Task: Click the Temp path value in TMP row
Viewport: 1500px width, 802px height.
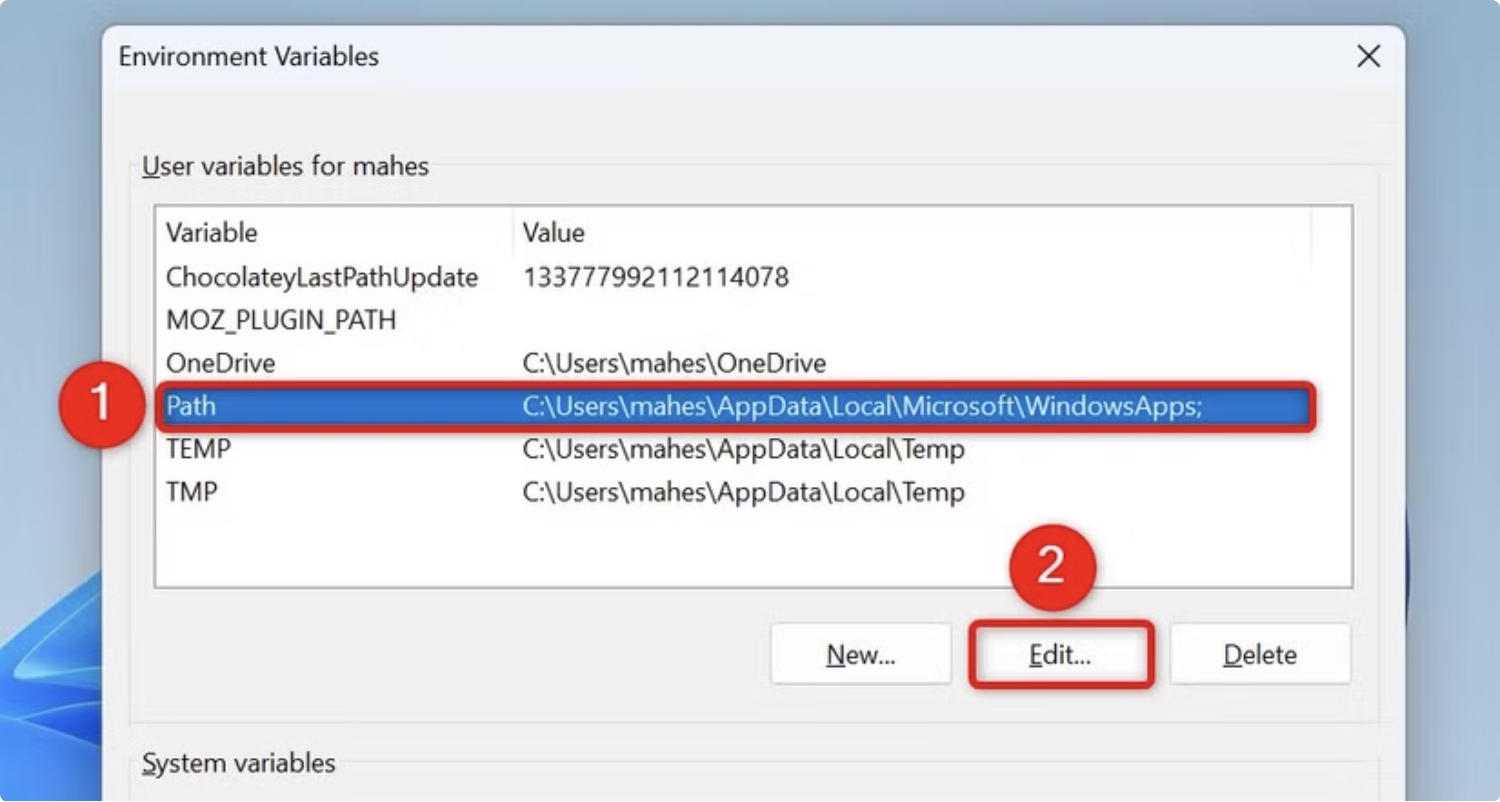Action: [744, 492]
